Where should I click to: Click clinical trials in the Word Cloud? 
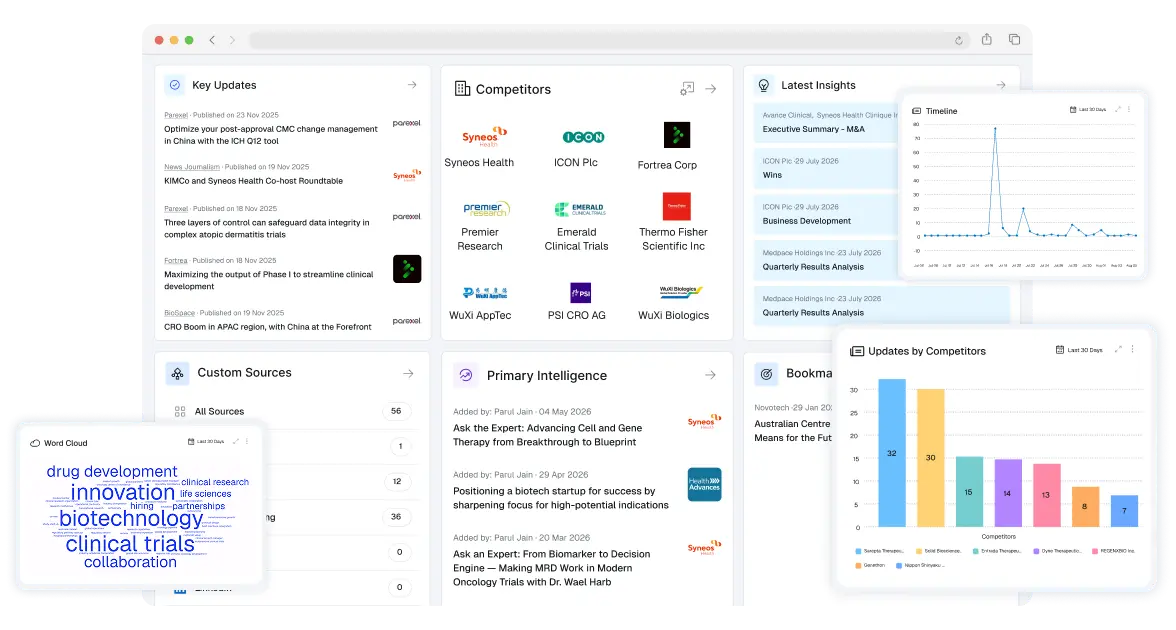130,544
